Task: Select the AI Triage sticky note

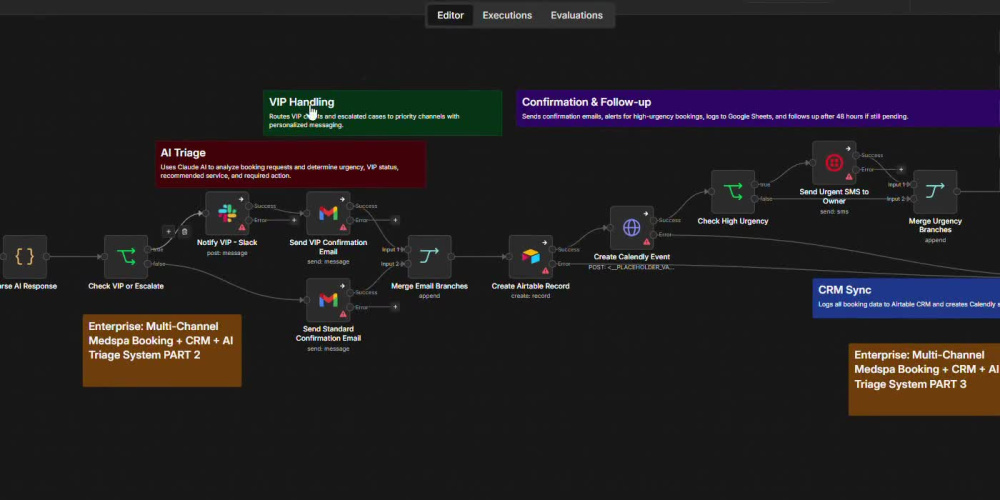Action: click(x=291, y=165)
